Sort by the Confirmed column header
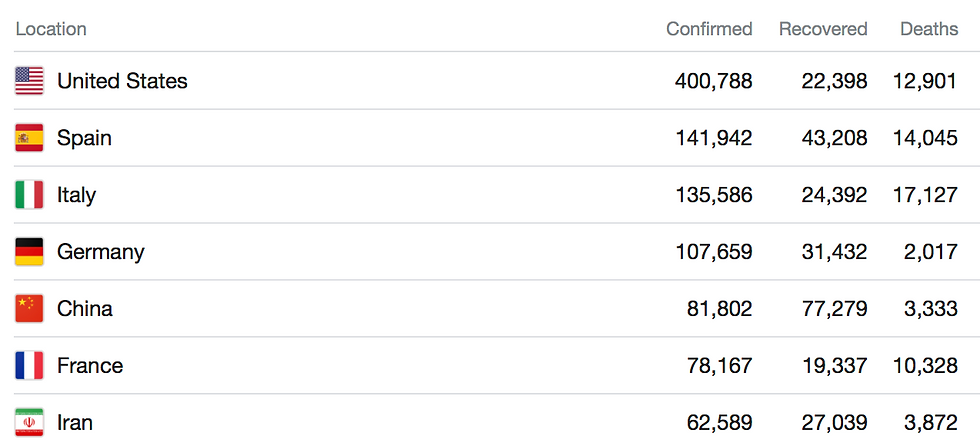 [x=709, y=29]
